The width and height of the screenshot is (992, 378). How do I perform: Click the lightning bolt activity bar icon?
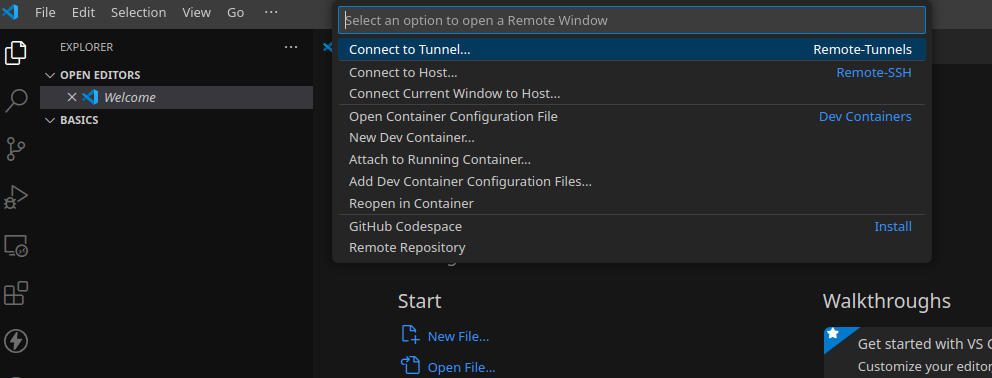[x=16, y=341]
